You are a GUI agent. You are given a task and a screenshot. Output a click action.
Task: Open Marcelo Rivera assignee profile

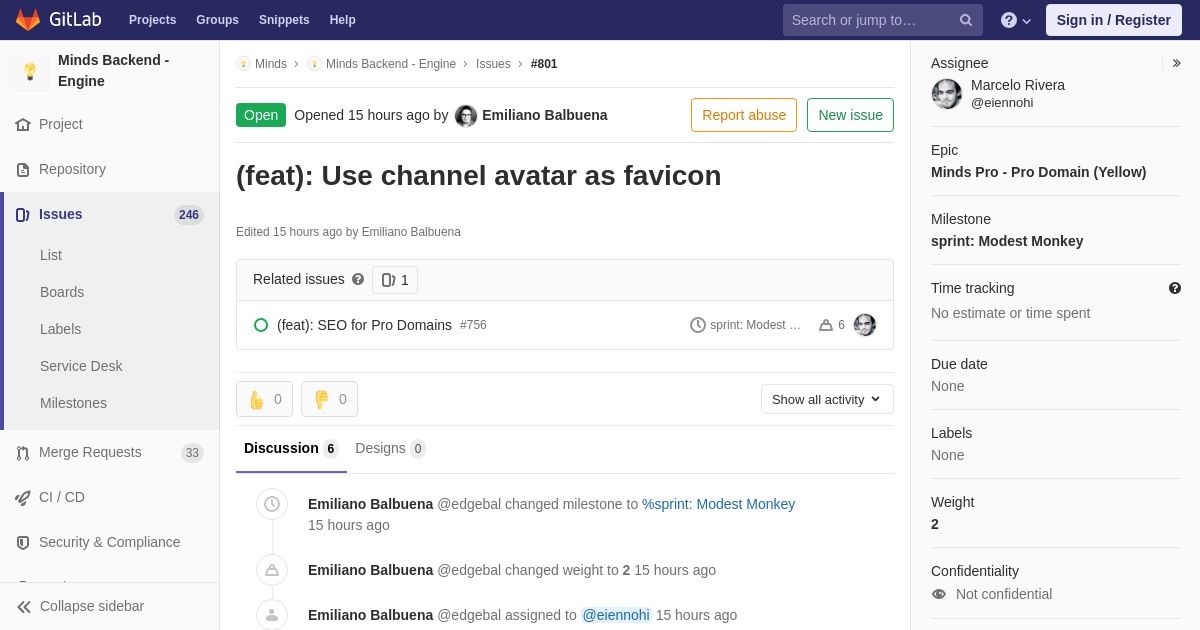coord(1018,85)
